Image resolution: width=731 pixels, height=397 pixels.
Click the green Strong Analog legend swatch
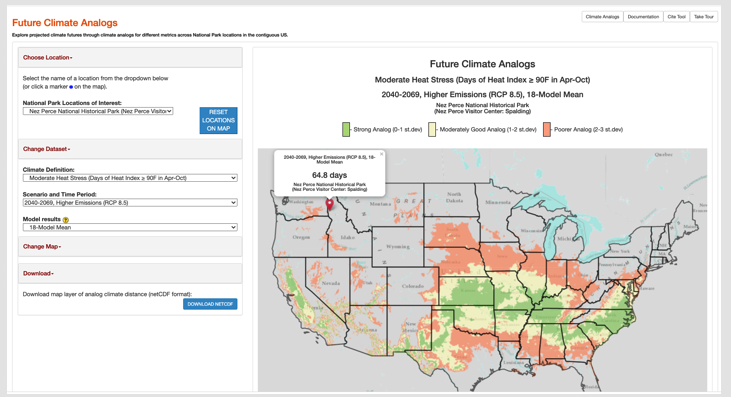point(346,130)
